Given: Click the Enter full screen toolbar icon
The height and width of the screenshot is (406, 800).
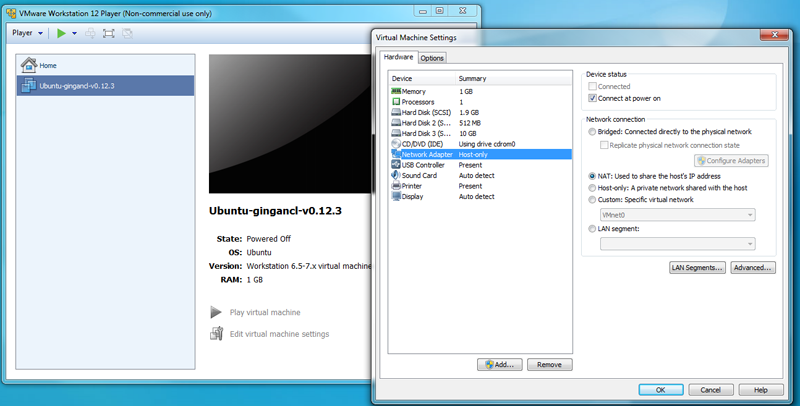Looking at the screenshot, I should [x=109, y=33].
